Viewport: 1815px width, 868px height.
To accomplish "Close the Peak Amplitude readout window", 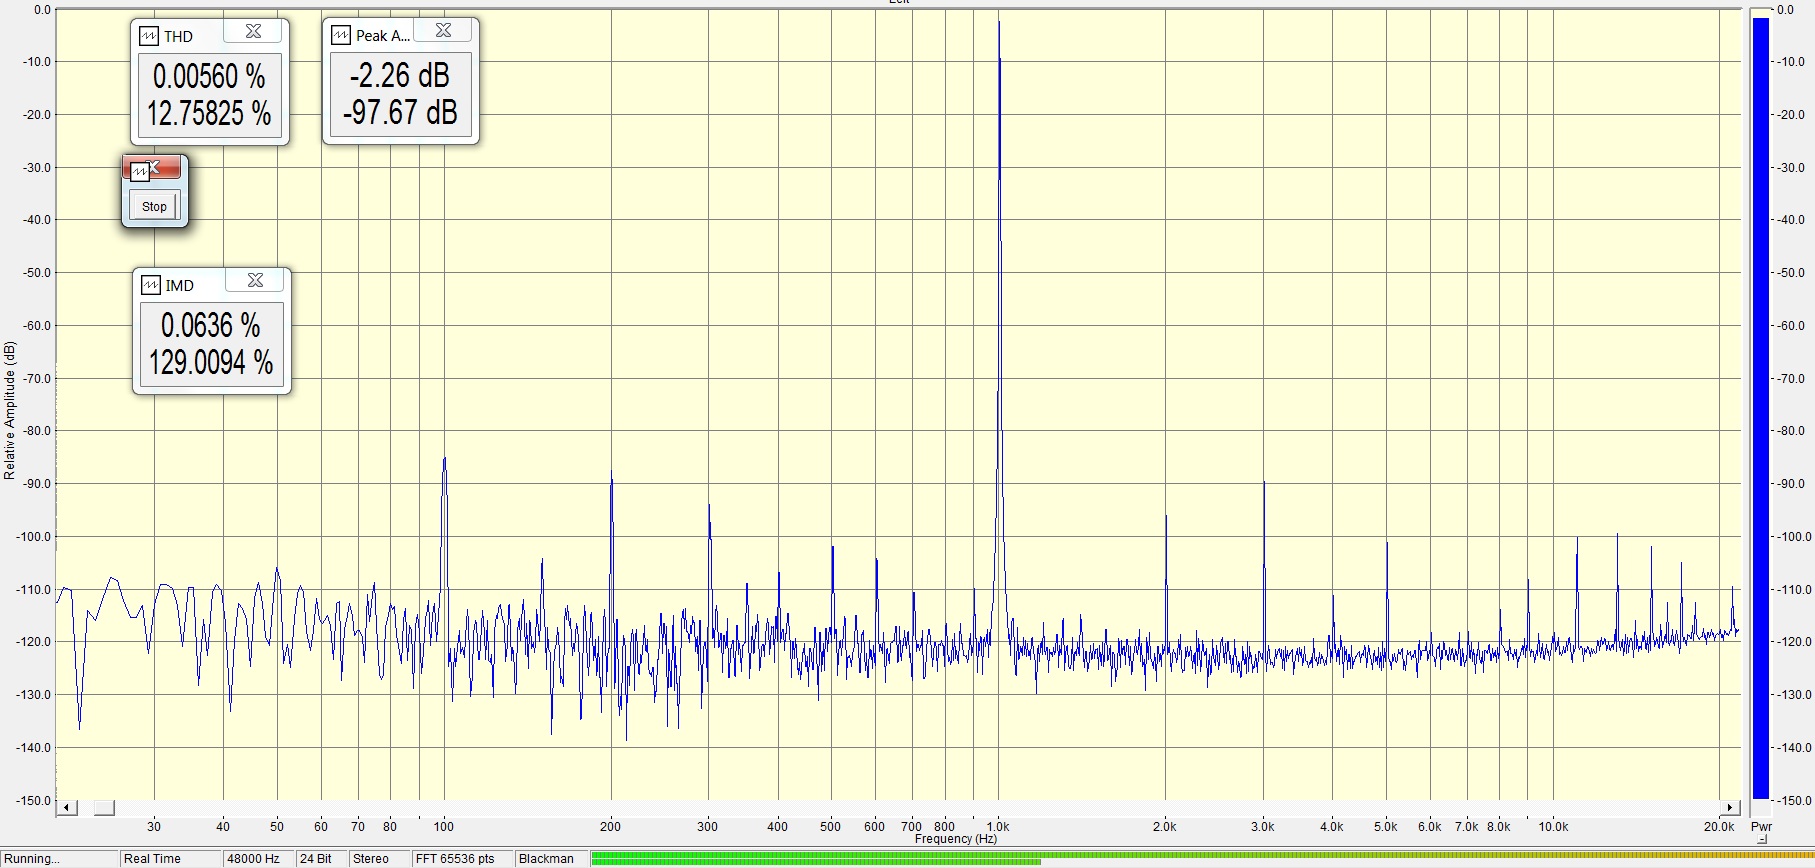I will [x=443, y=31].
